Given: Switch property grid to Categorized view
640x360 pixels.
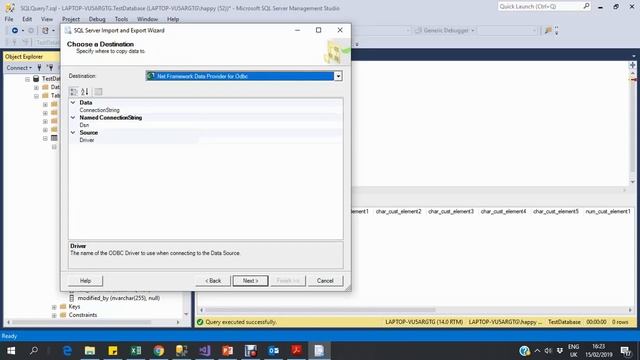Looking at the screenshot, I should coord(74,92).
